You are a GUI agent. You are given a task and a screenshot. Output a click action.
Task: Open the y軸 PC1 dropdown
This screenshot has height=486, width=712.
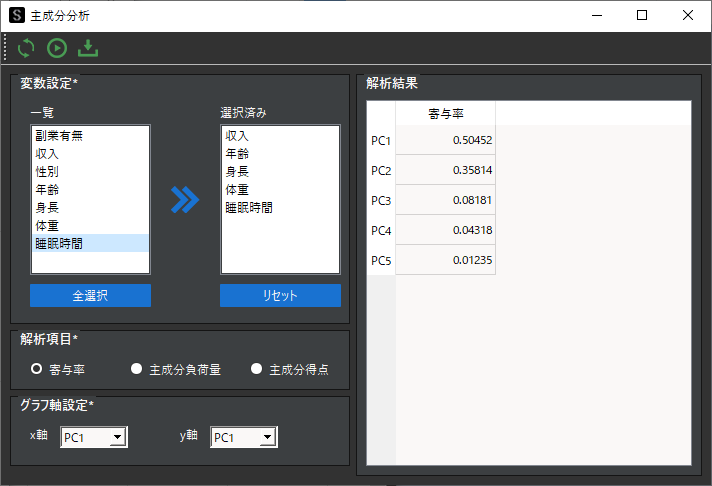coord(244,437)
